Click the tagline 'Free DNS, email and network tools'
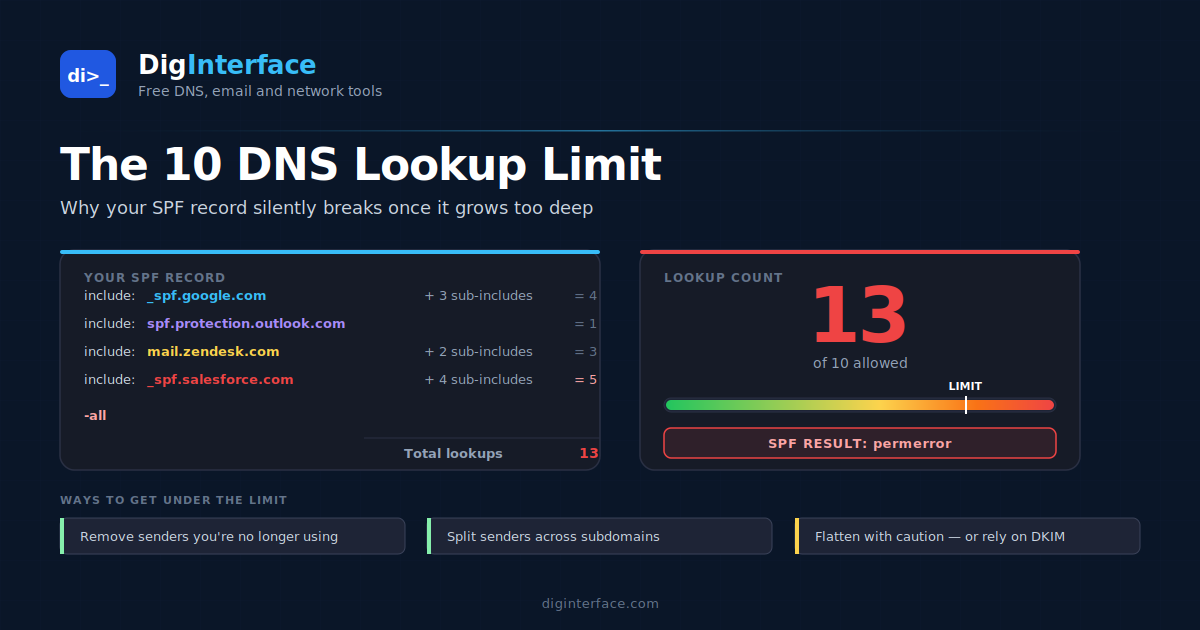This screenshot has width=1200, height=630. (260, 91)
